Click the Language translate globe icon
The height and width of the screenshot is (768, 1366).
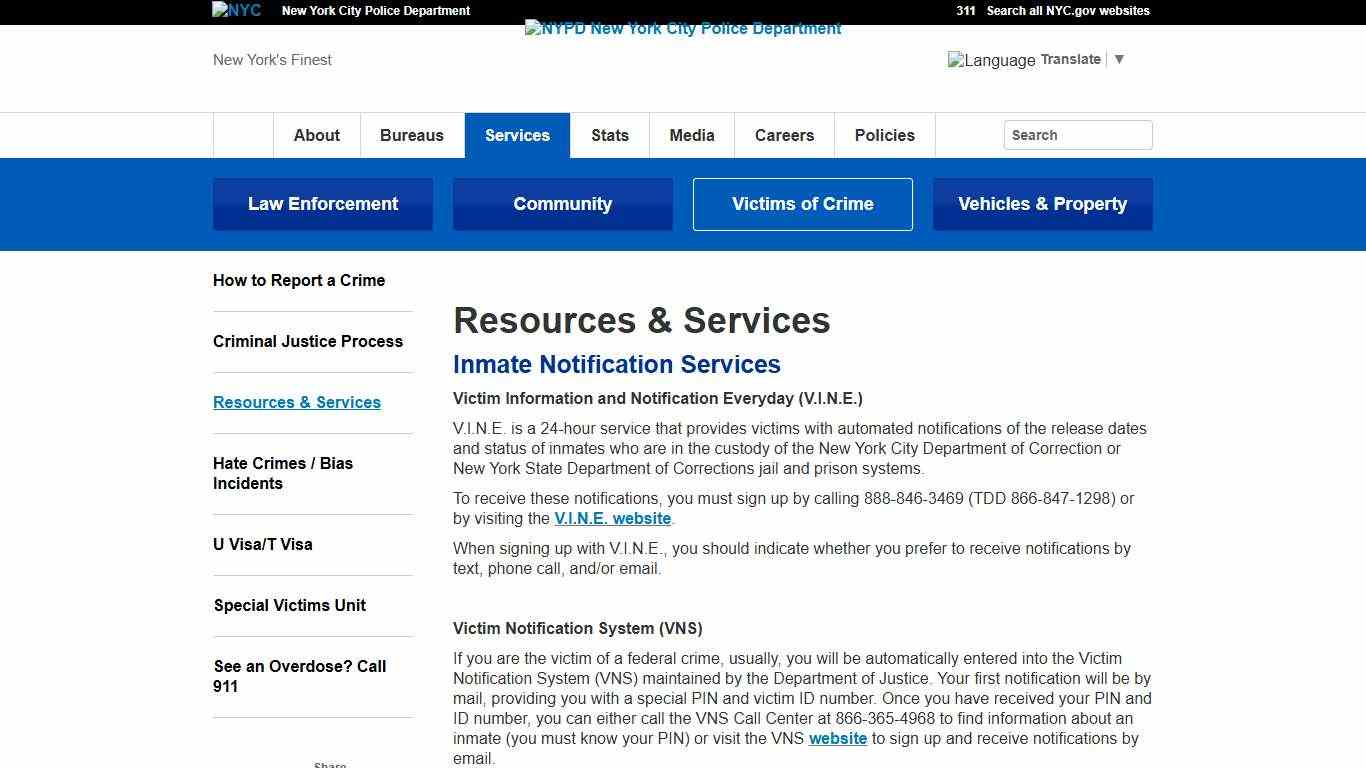(957, 60)
